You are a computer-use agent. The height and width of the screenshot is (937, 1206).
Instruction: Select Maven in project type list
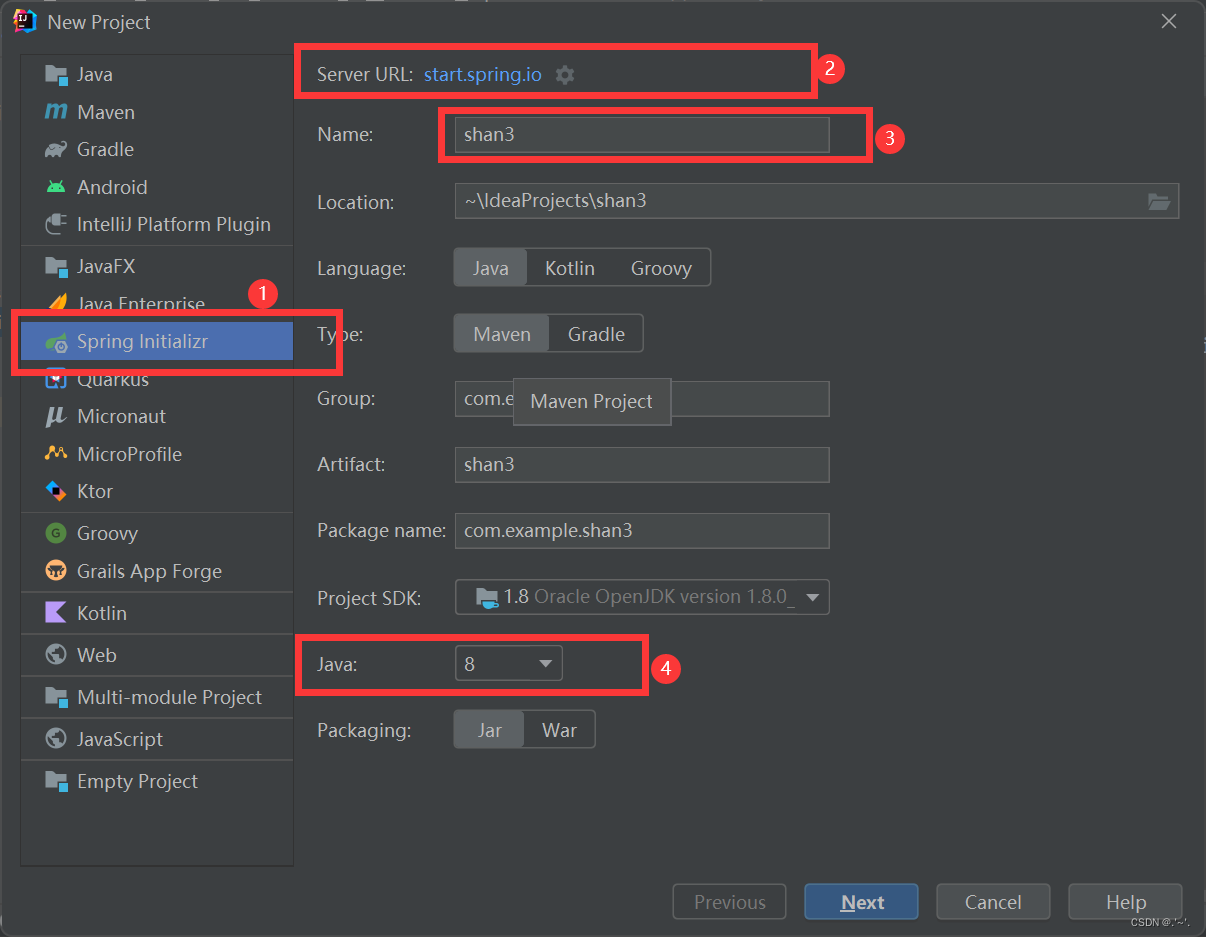click(157, 112)
